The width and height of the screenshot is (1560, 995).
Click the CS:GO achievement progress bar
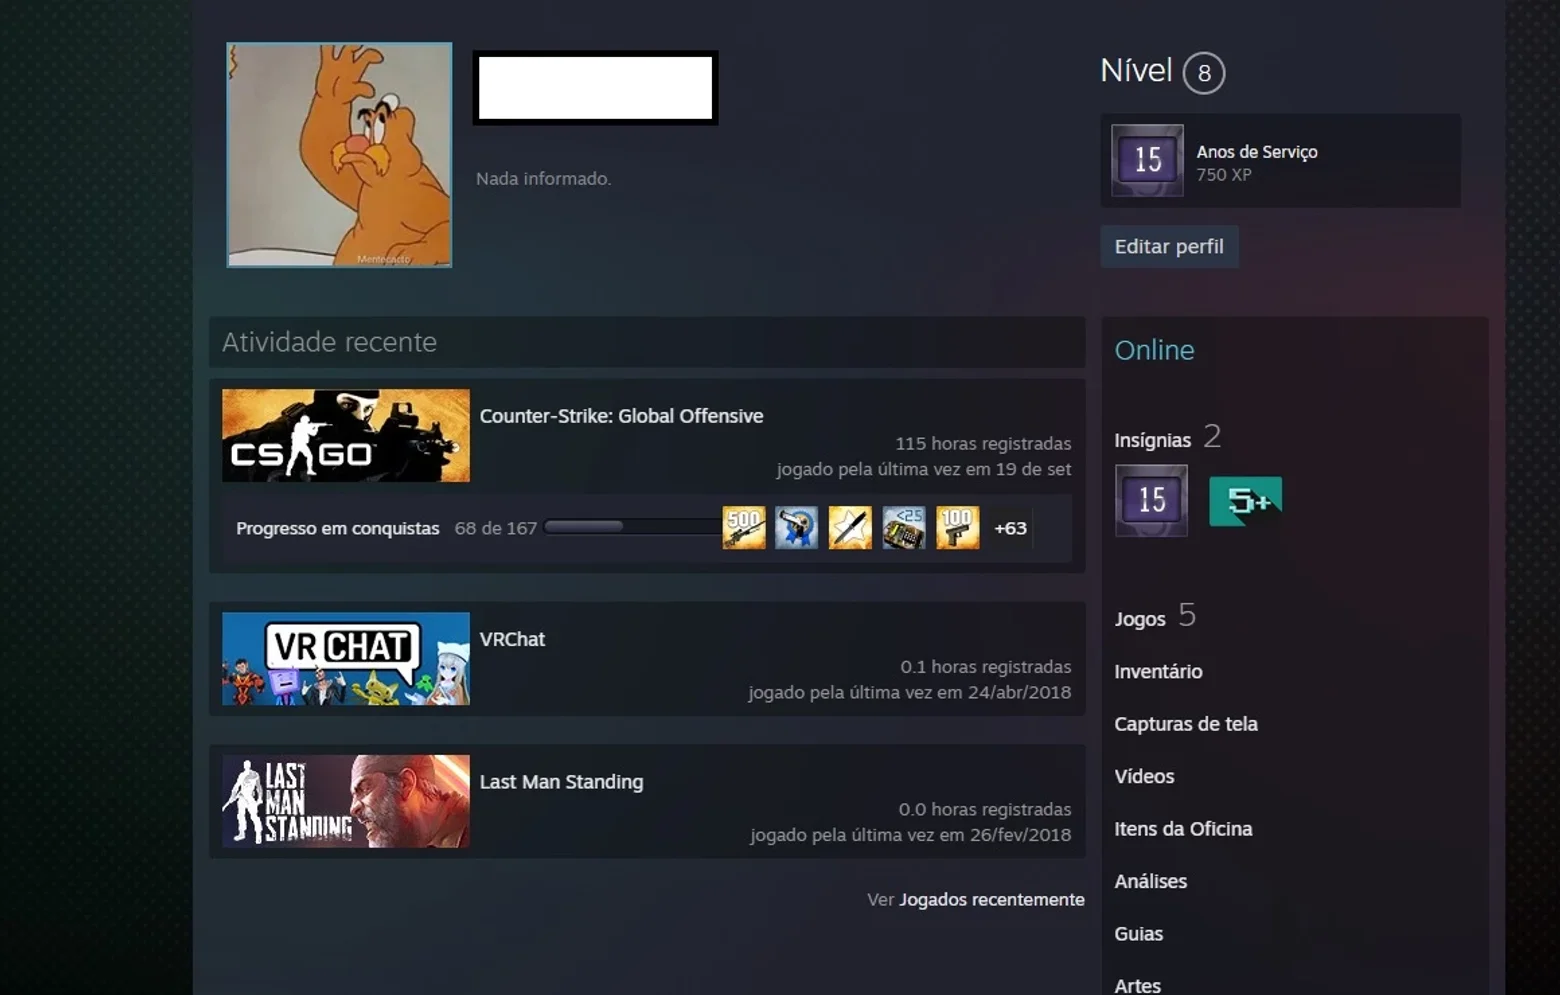tap(632, 527)
